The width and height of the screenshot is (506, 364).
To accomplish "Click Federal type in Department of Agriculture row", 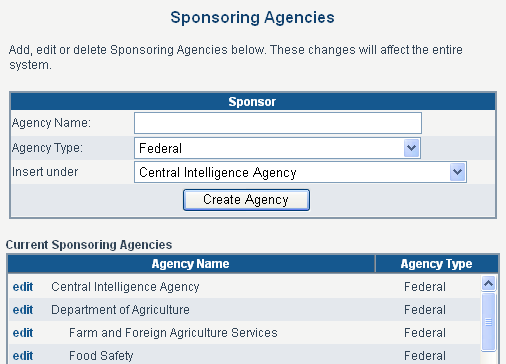I will (x=425, y=310).
